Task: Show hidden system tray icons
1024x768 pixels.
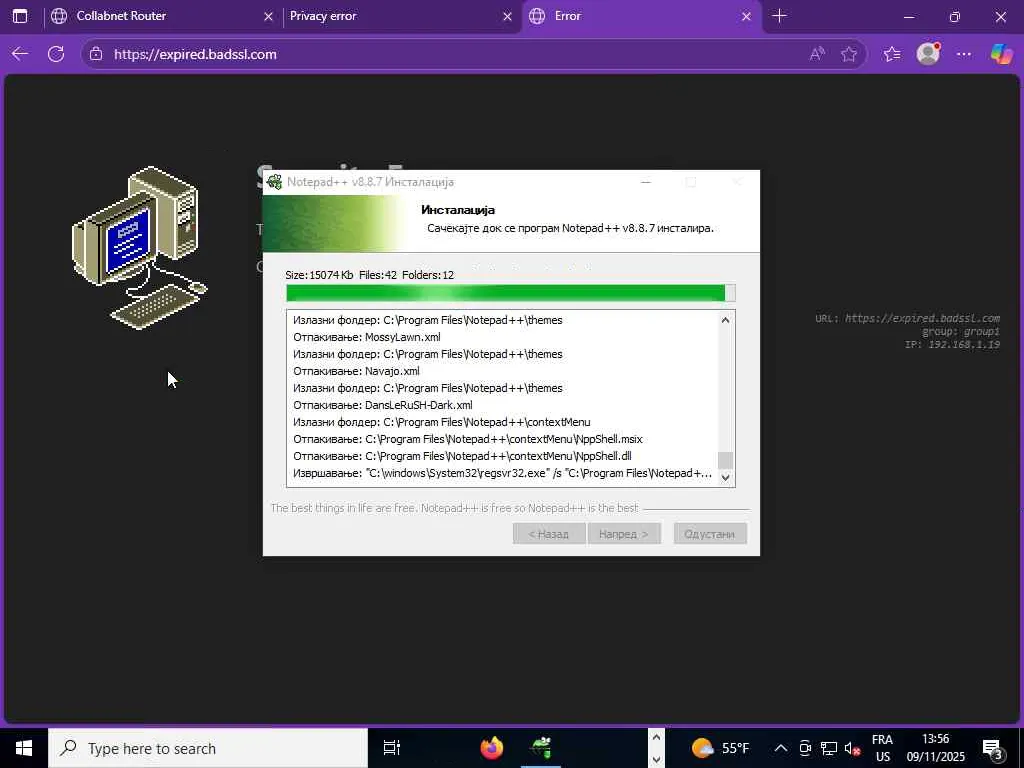Action: point(780,748)
